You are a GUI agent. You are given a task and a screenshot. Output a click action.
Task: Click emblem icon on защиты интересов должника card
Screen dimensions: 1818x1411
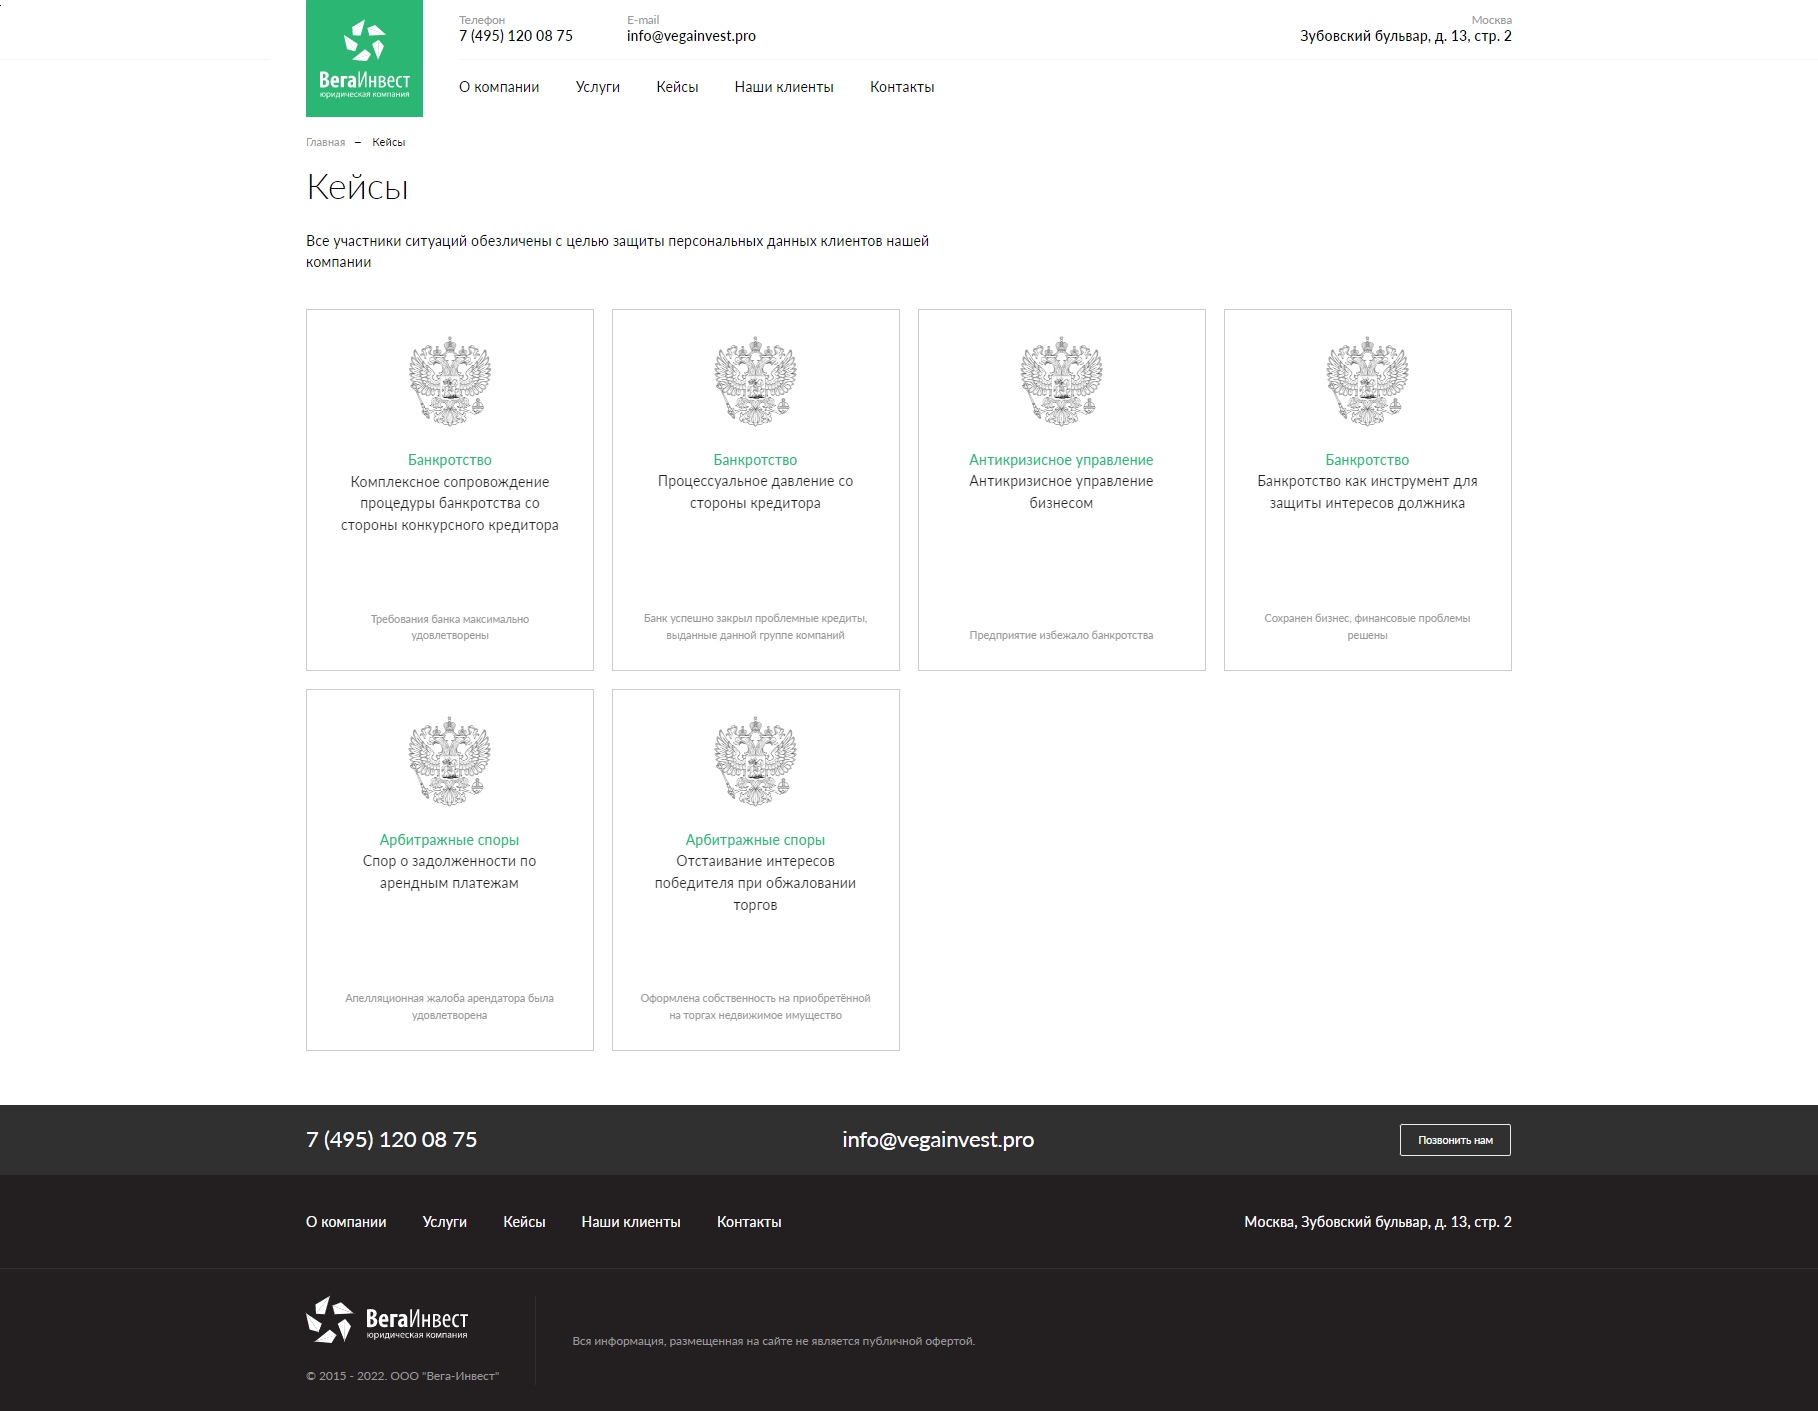pos(1367,382)
